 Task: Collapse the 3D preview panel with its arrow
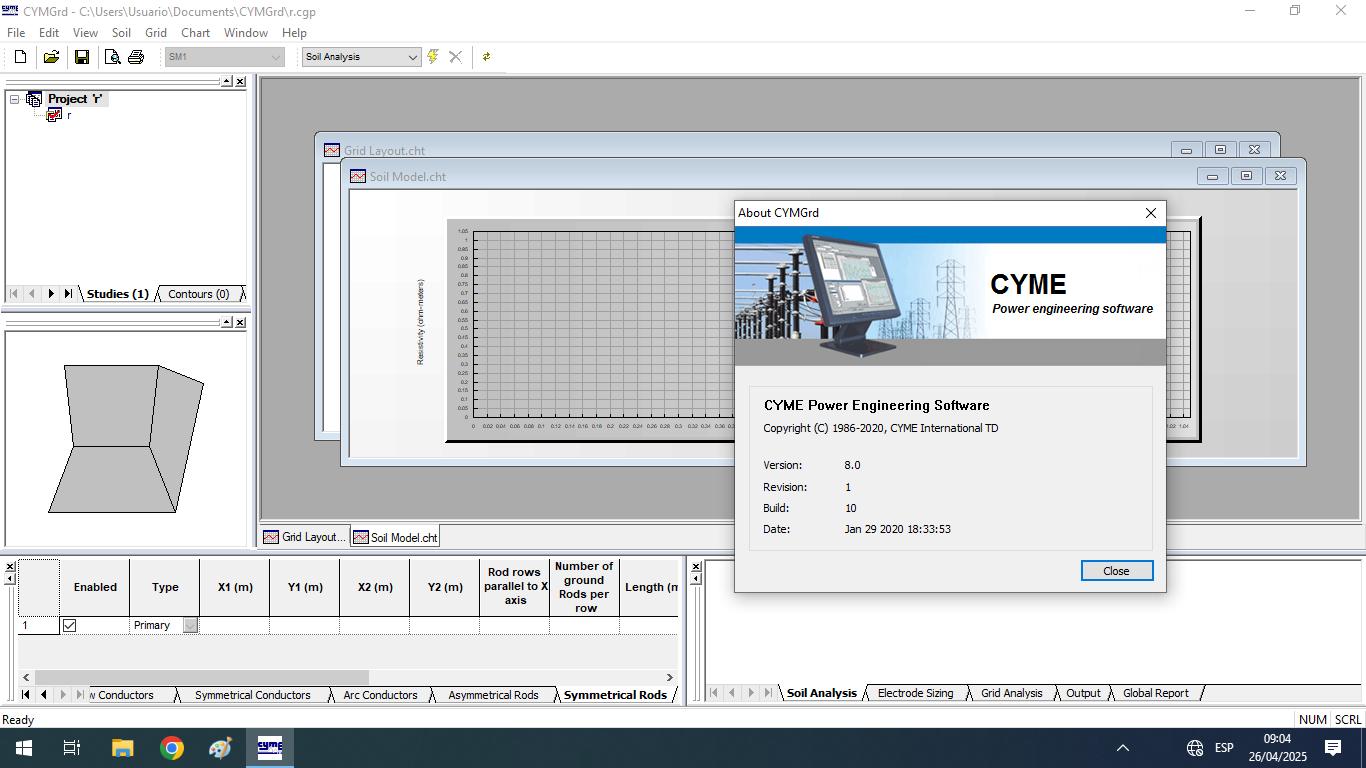coord(226,322)
